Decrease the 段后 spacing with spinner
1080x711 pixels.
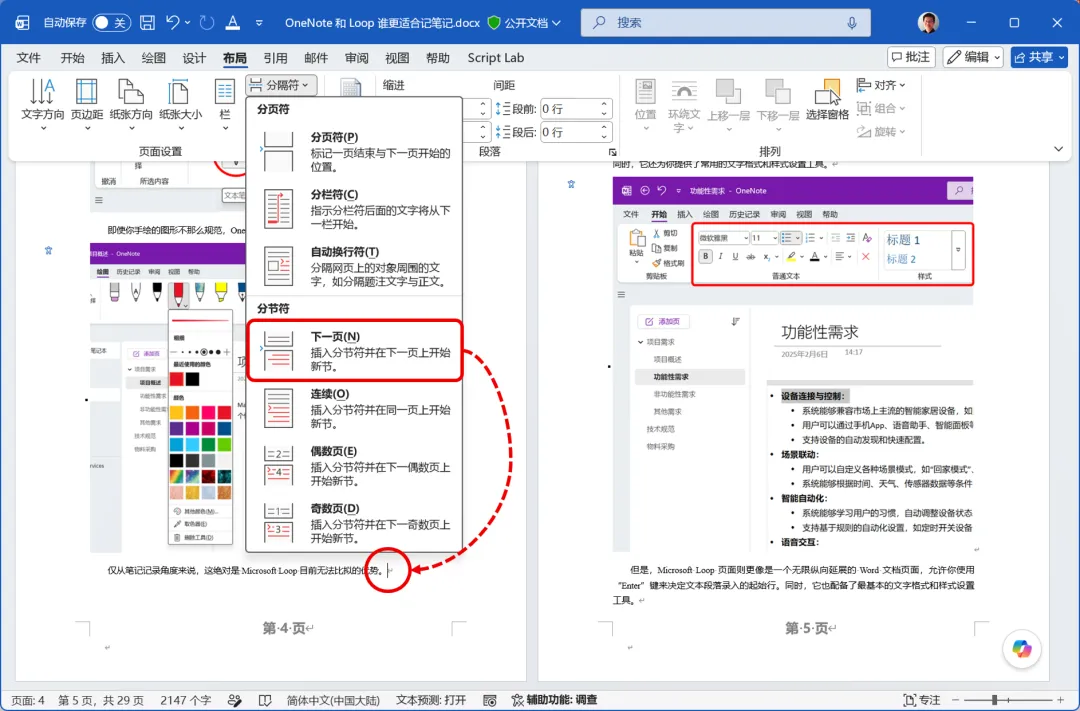604,136
